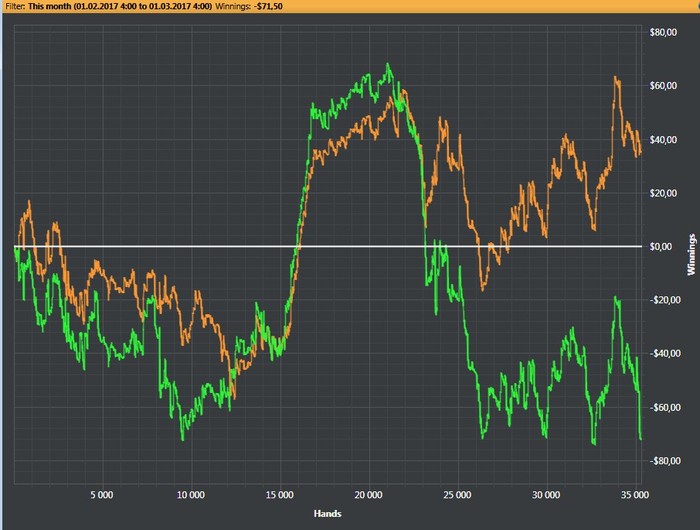The height and width of the screenshot is (530, 700).
Task: Click the 30 000 hands x-axis label
Action: click(x=546, y=495)
